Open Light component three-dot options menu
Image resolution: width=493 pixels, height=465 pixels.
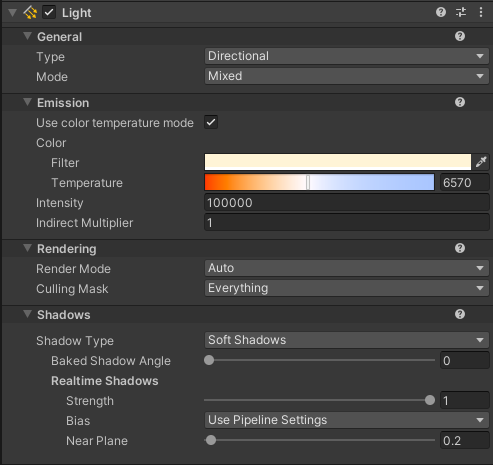[x=481, y=12]
